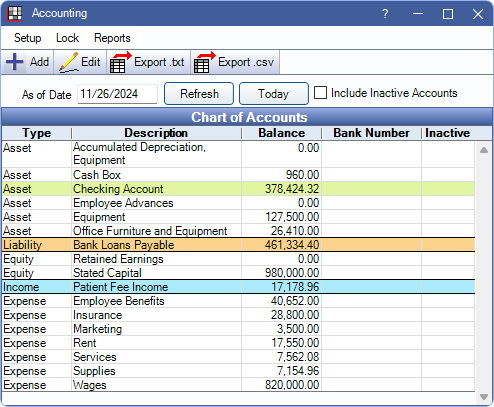Open the Reports menu
The image size is (494, 407).
pos(112,38)
